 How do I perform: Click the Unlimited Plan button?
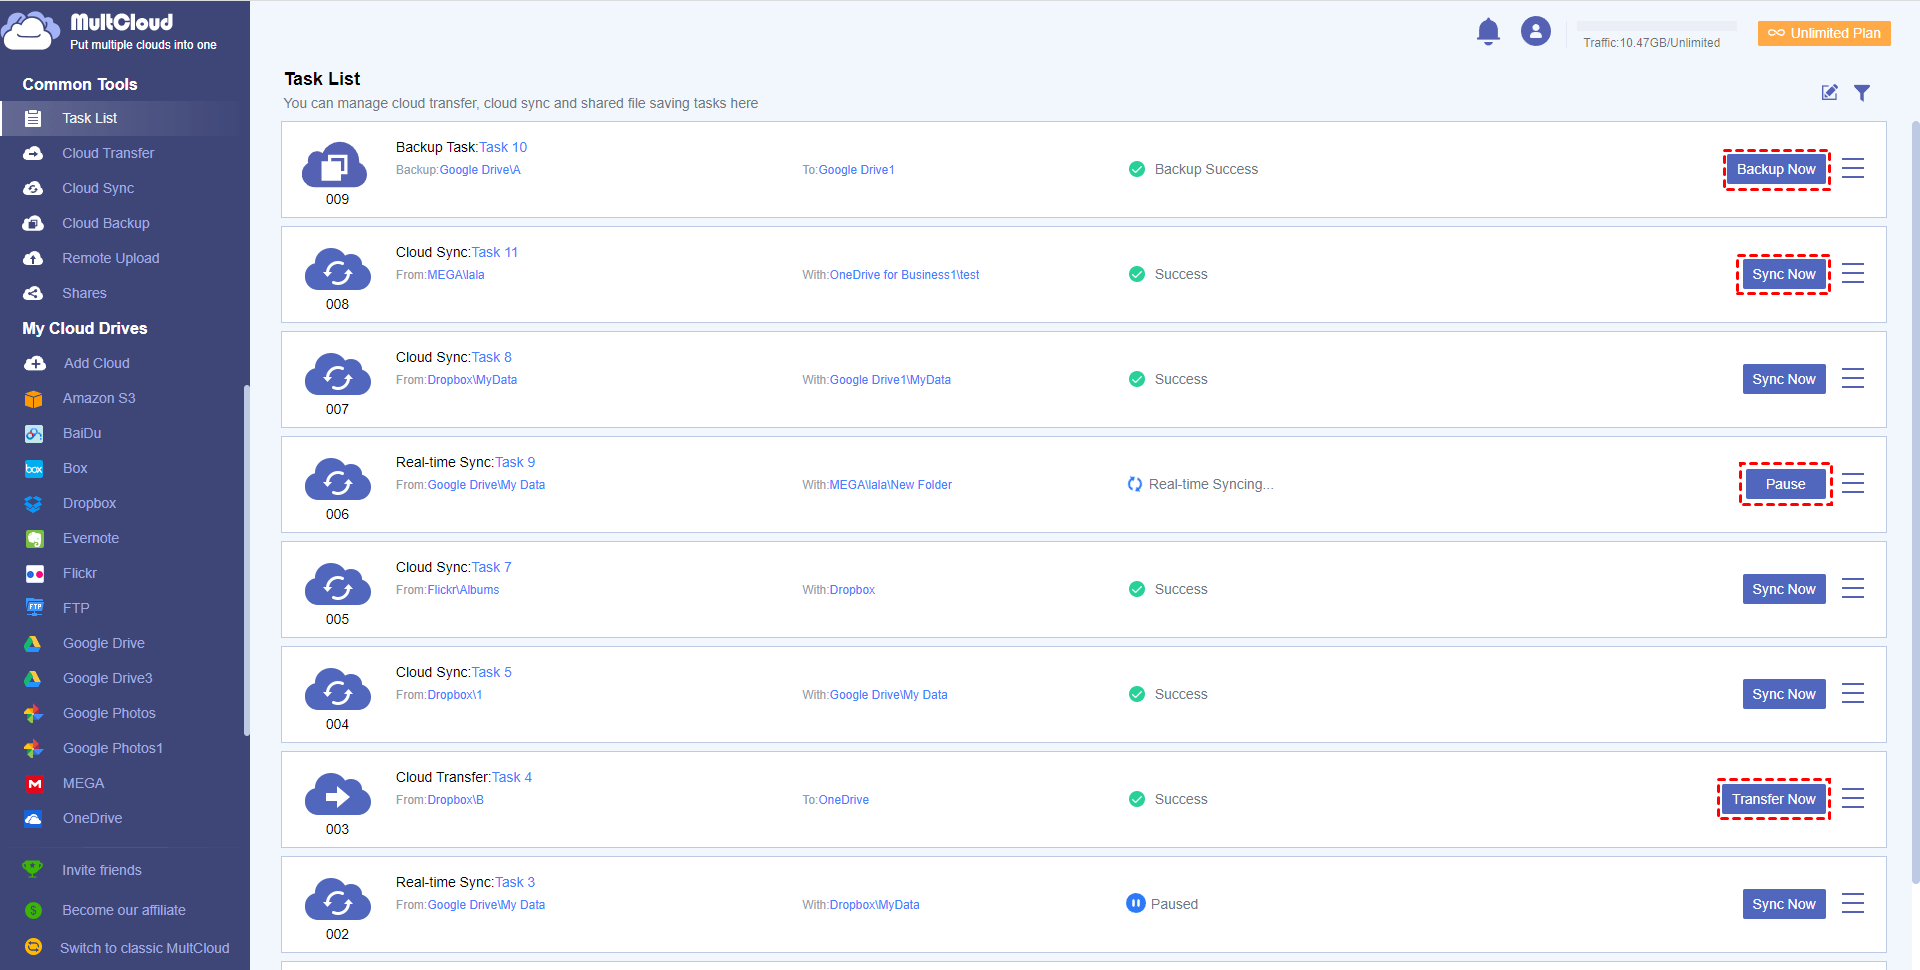point(1824,33)
